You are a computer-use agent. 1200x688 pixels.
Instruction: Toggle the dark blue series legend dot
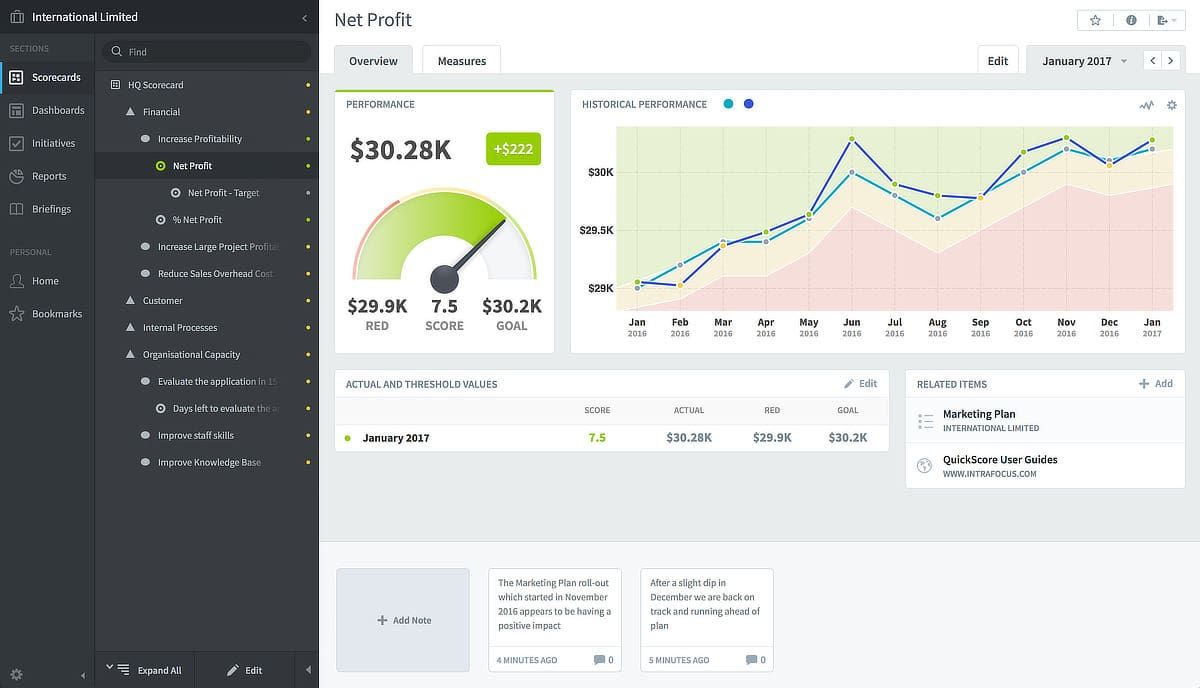pyautogui.click(x=749, y=104)
